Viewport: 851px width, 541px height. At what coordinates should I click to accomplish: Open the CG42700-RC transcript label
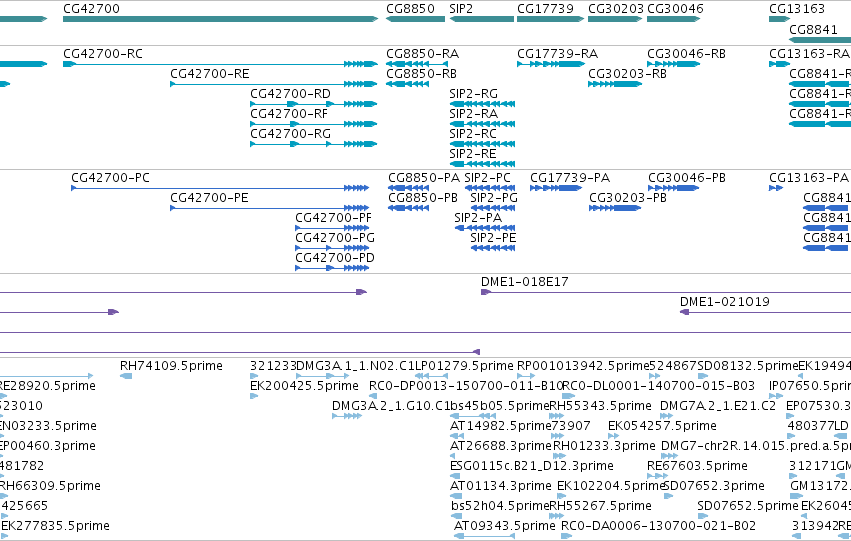click(x=103, y=54)
